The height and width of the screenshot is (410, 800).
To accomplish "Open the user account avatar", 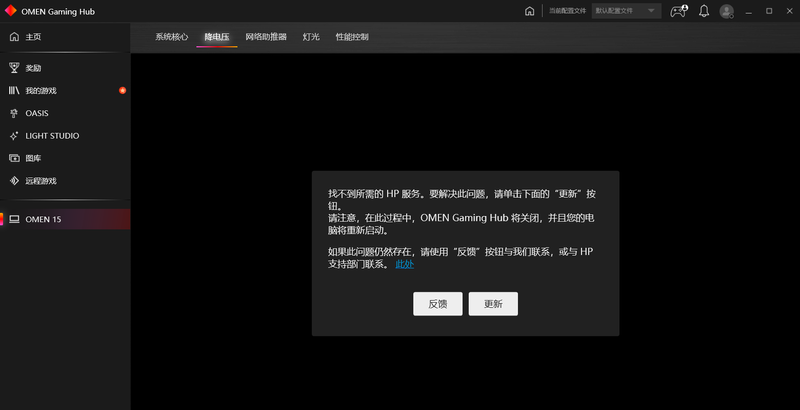I will (727, 11).
